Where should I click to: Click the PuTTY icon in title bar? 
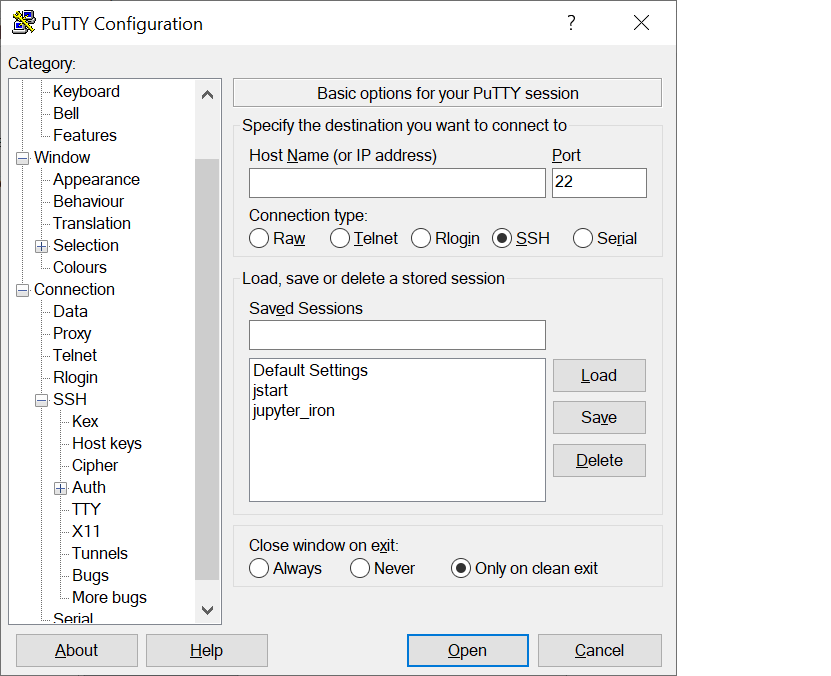pyautogui.click(x=24, y=23)
